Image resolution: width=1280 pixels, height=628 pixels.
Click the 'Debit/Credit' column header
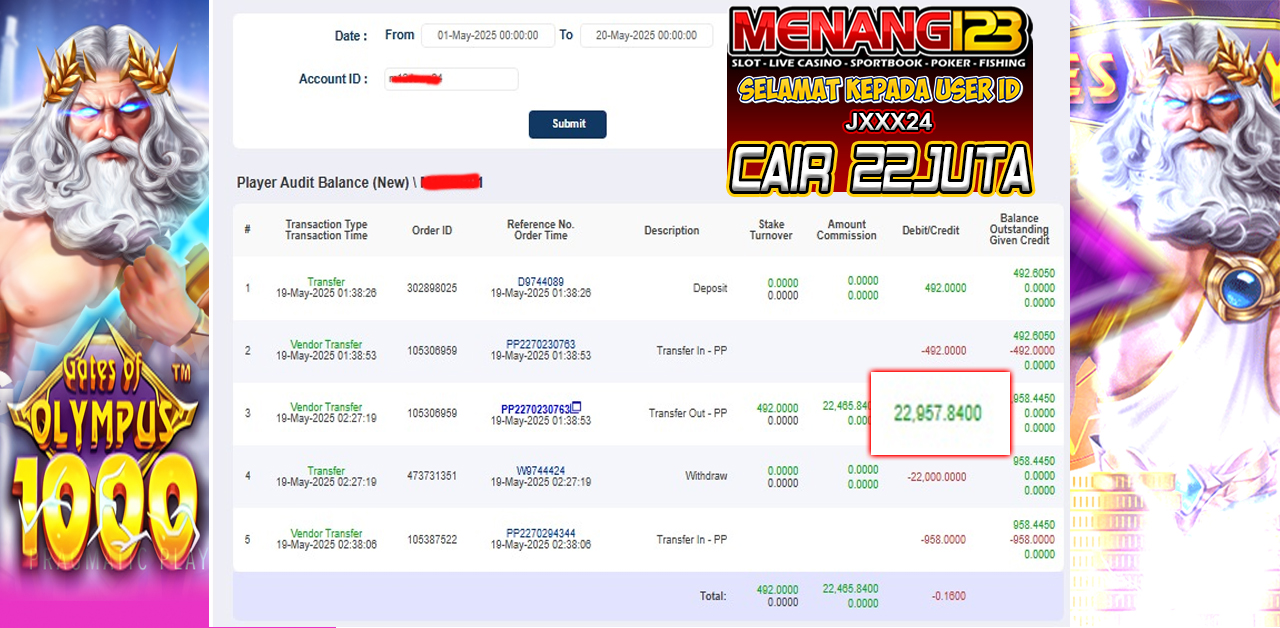coord(931,231)
